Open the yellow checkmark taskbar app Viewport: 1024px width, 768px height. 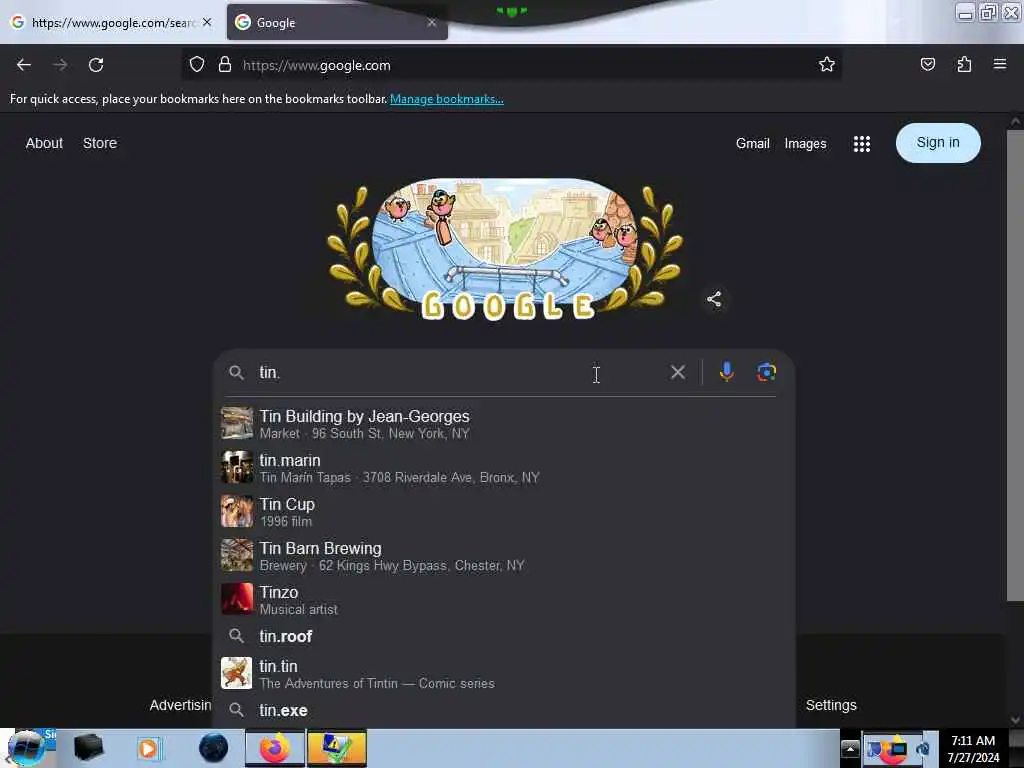click(x=336, y=748)
